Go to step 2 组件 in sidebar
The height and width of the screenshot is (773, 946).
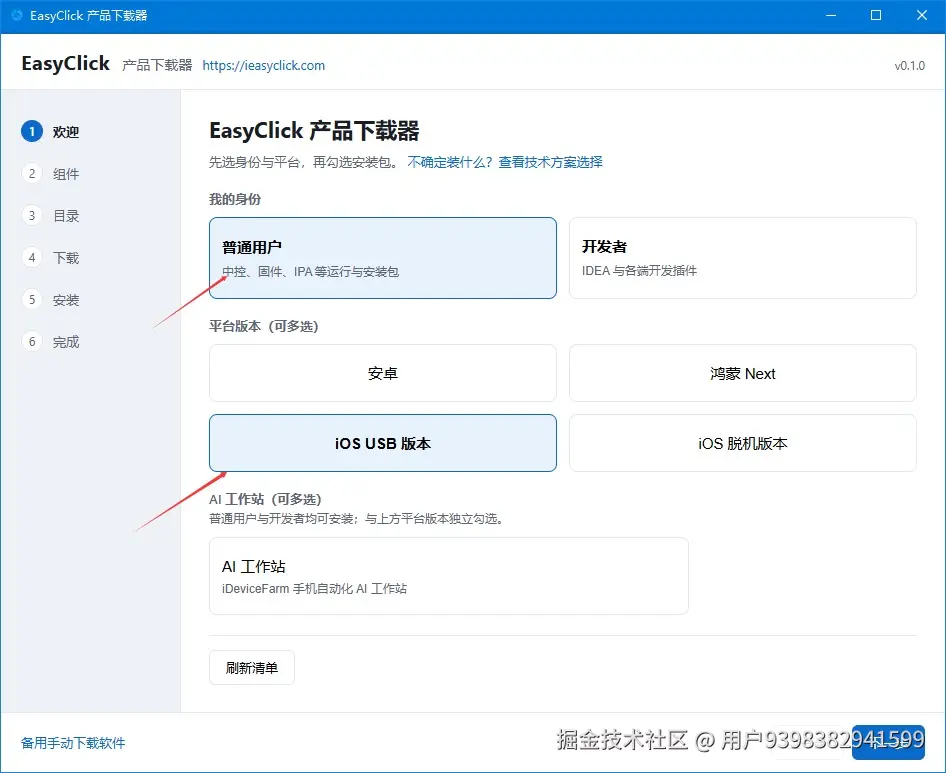pyautogui.click(x=51, y=174)
